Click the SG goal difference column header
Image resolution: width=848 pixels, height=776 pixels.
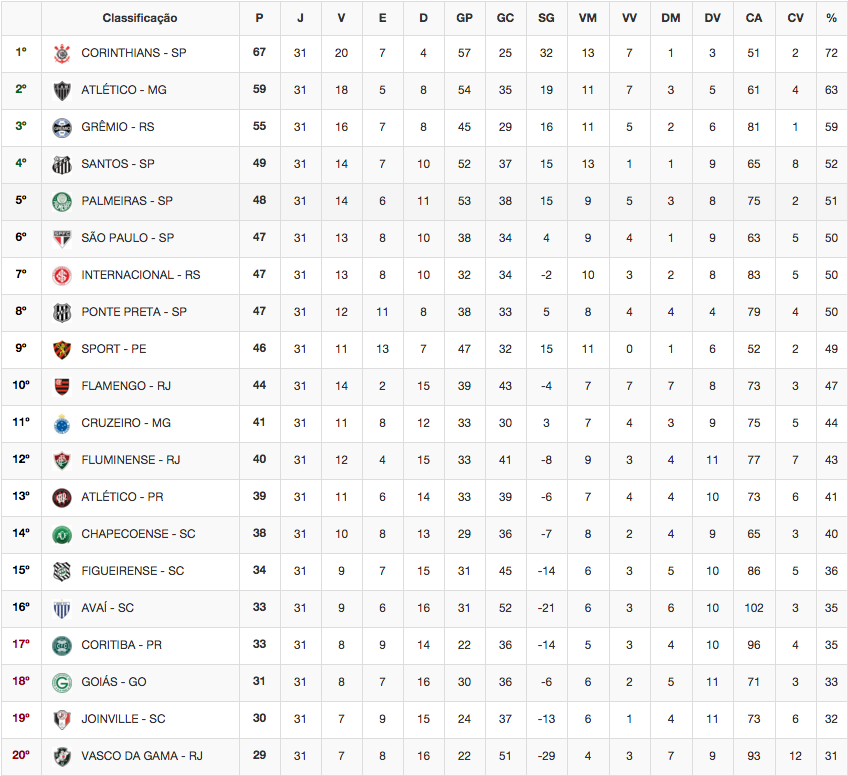pyautogui.click(x=546, y=18)
